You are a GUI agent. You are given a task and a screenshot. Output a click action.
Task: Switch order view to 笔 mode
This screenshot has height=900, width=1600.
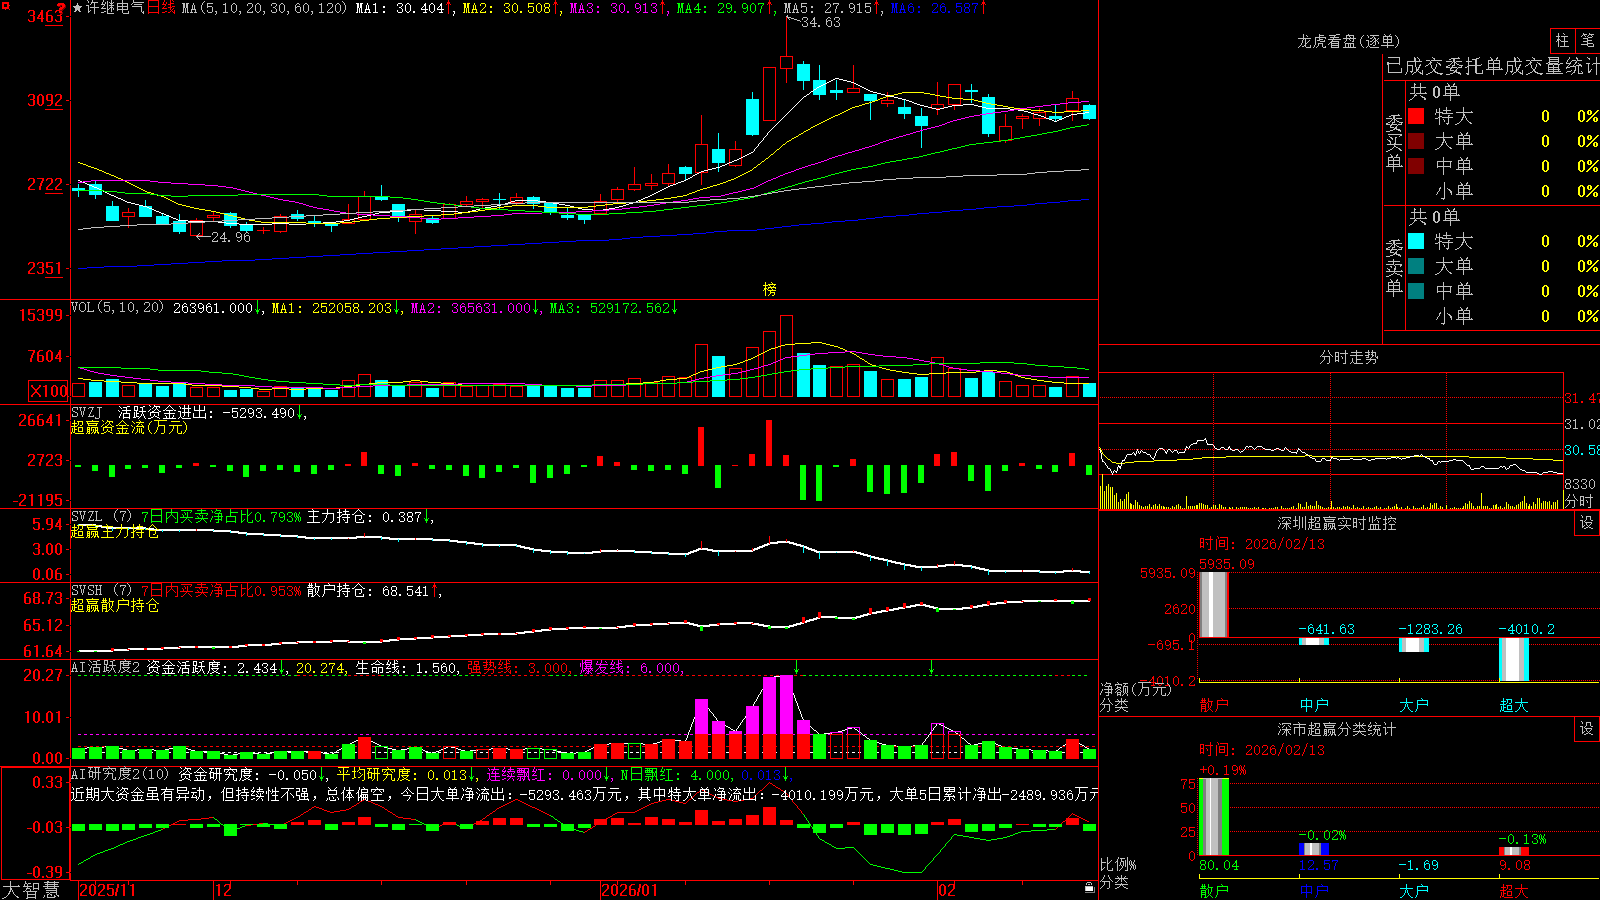[1587, 41]
